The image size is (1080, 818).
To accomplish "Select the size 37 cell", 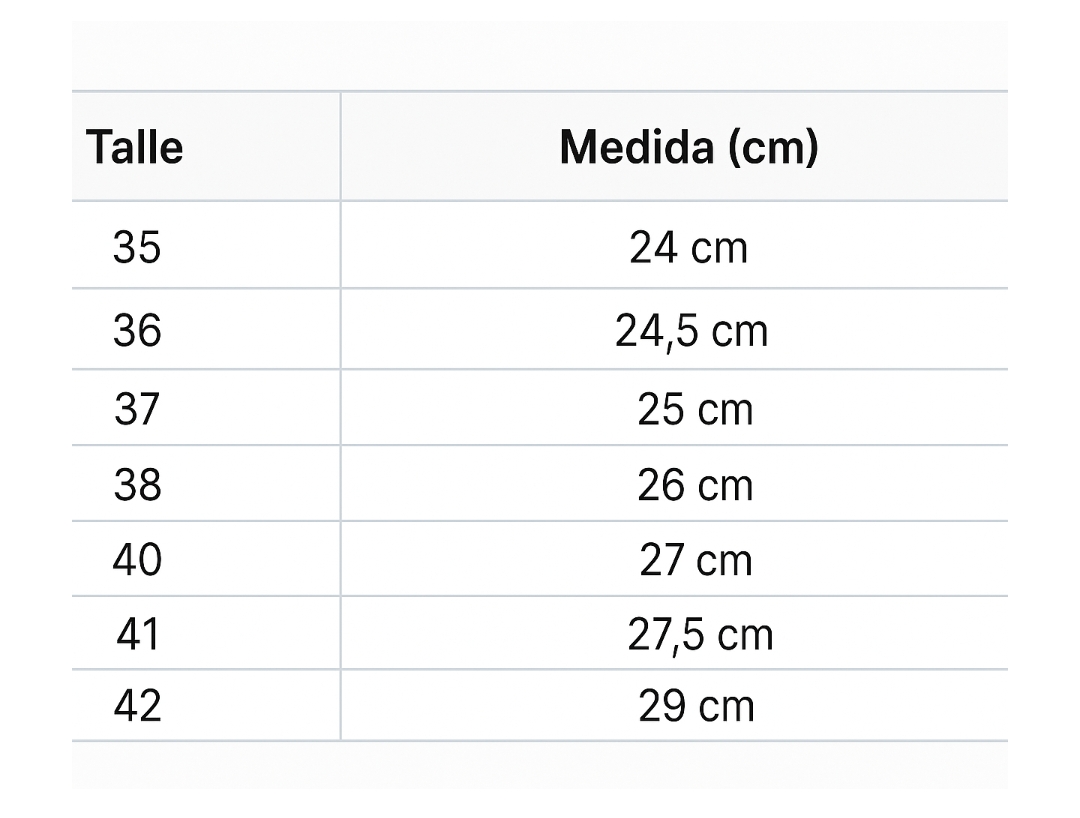I will click(x=137, y=408).
